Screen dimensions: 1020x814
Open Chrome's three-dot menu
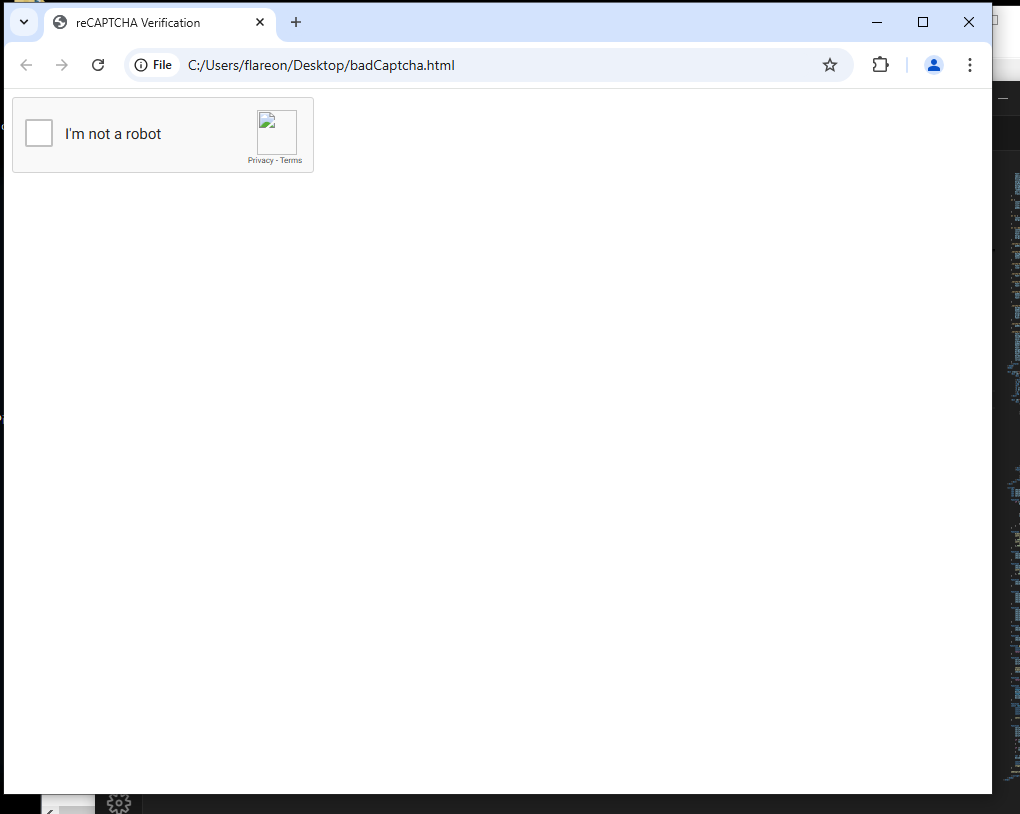969,65
